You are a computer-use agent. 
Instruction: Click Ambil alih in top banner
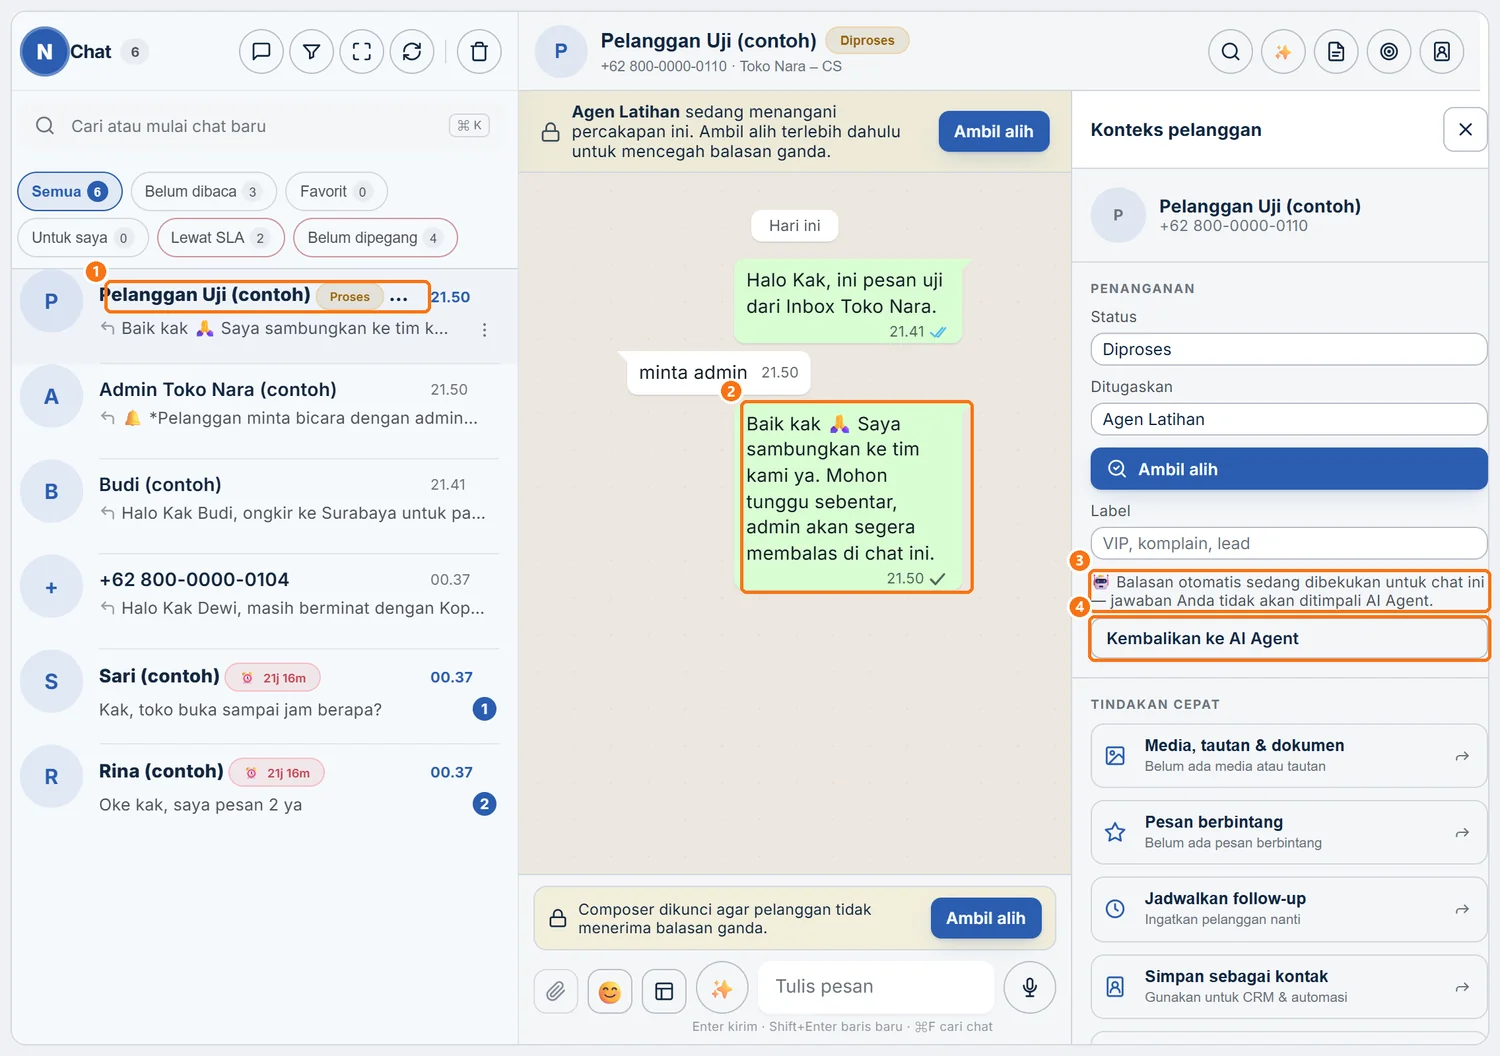click(993, 131)
